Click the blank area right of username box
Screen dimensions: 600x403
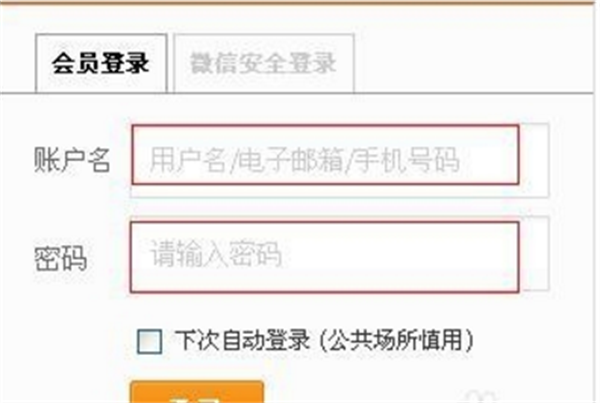pyautogui.click(x=534, y=160)
